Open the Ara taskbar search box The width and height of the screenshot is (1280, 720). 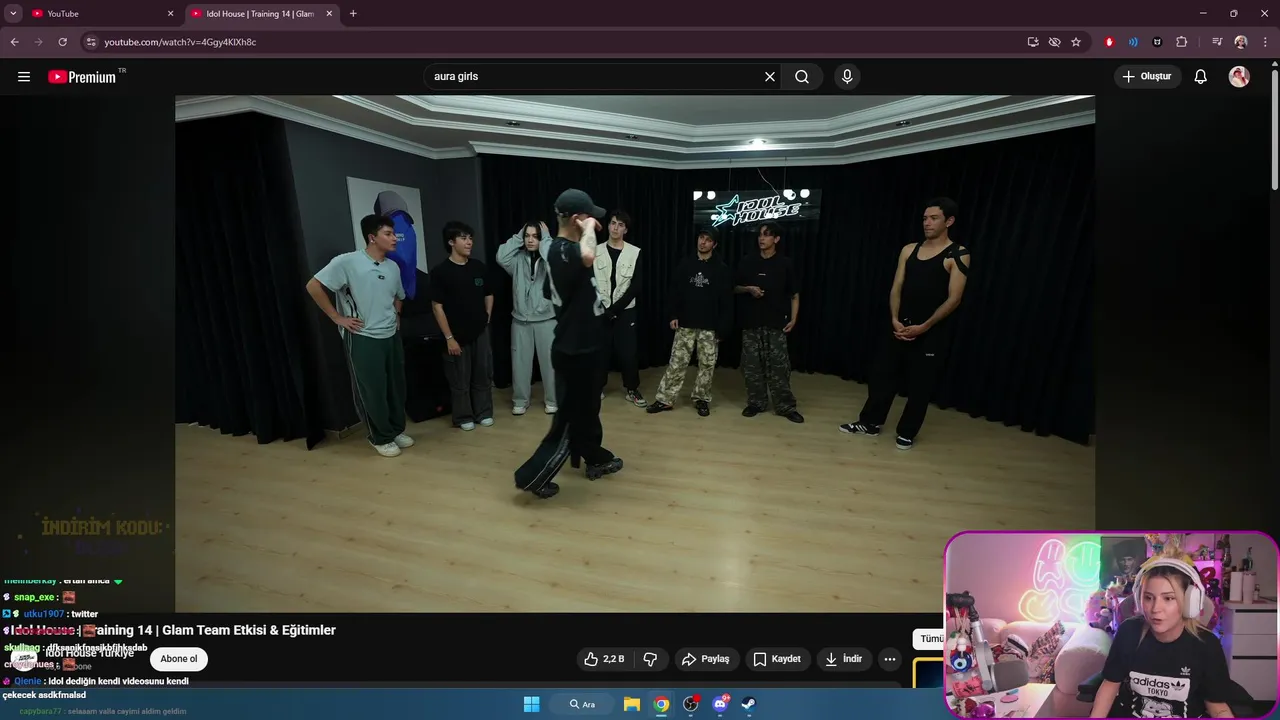583,704
